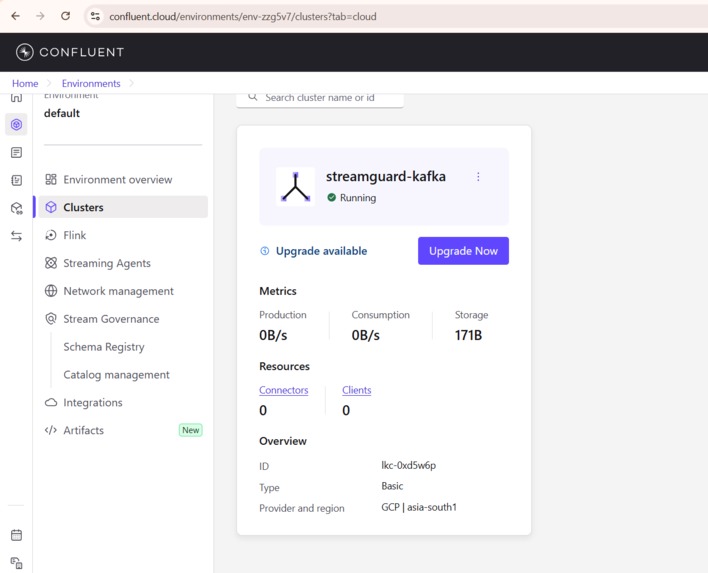708x573 pixels.
Task: Focus the Search cluster name or id field
Action: click(x=320, y=98)
